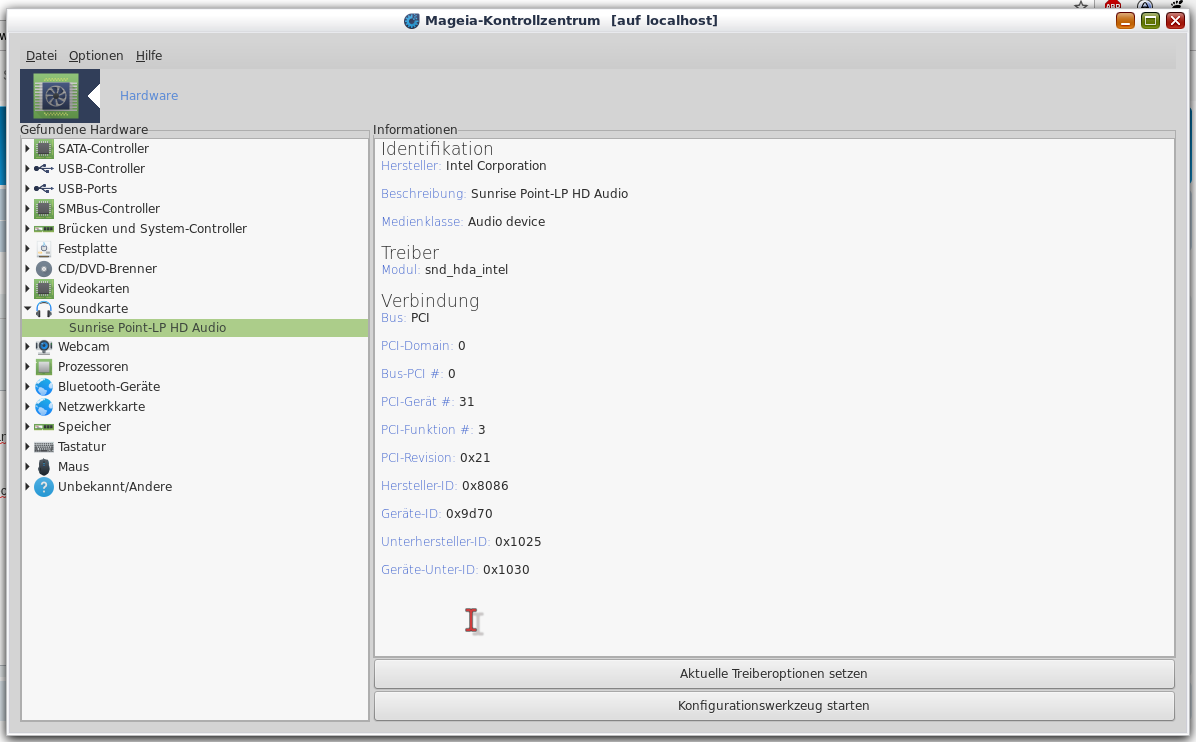Click the Webcam icon
The image size is (1196, 742).
coord(44,347)
